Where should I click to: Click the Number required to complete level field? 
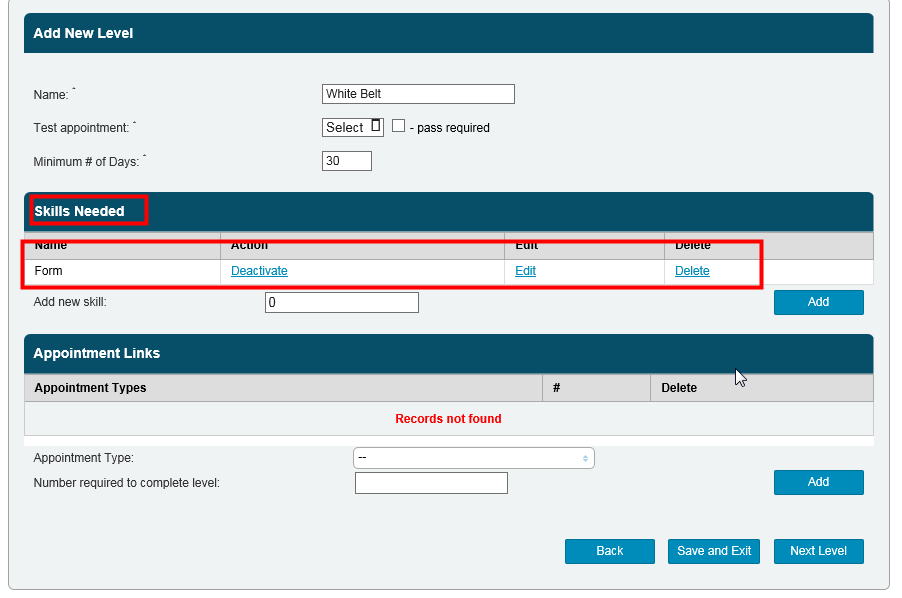pos(431,484)
